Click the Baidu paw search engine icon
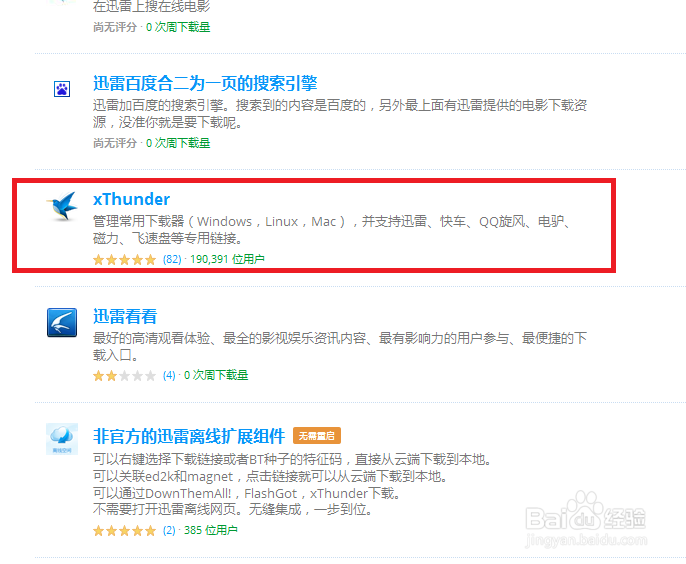The image size is (686, 564). pos(62,89)
